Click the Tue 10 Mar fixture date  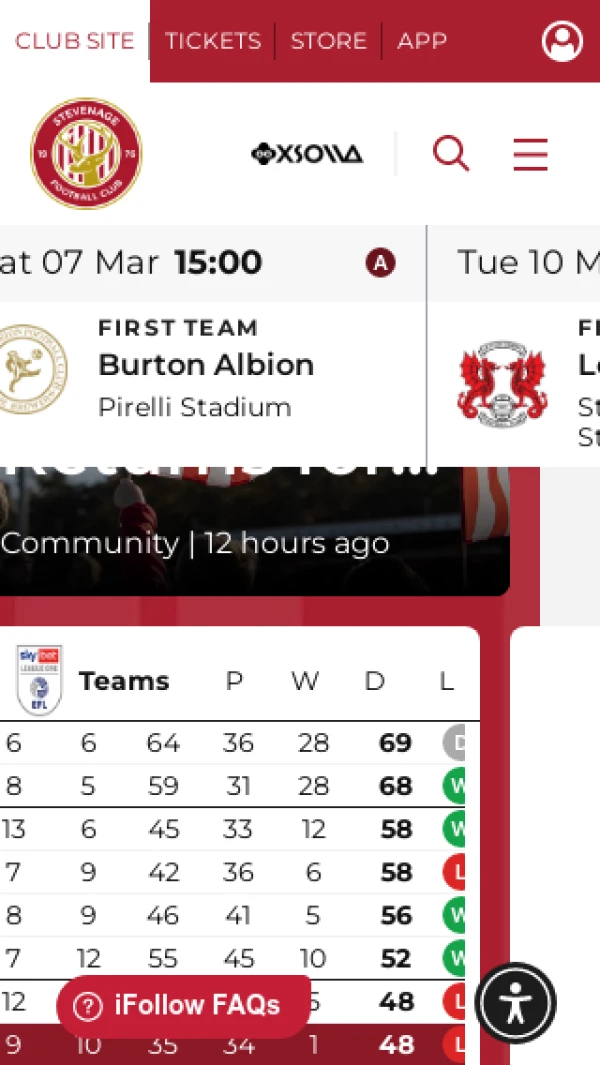(x=525, y=263)
